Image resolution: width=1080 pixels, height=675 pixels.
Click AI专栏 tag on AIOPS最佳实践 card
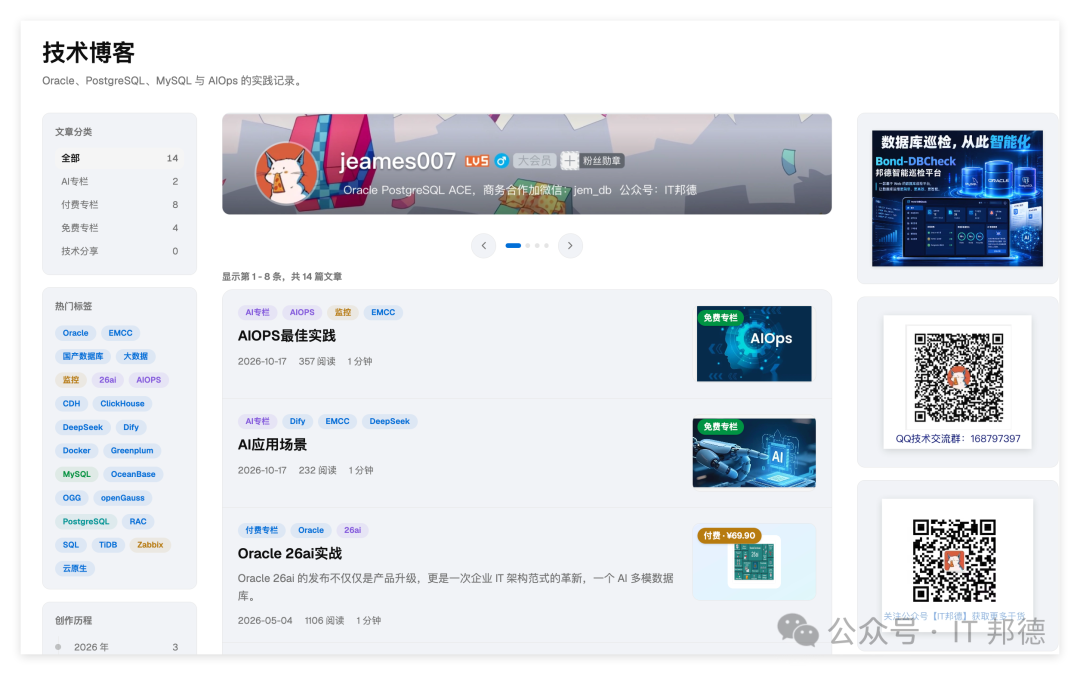[x=258, y=312]
